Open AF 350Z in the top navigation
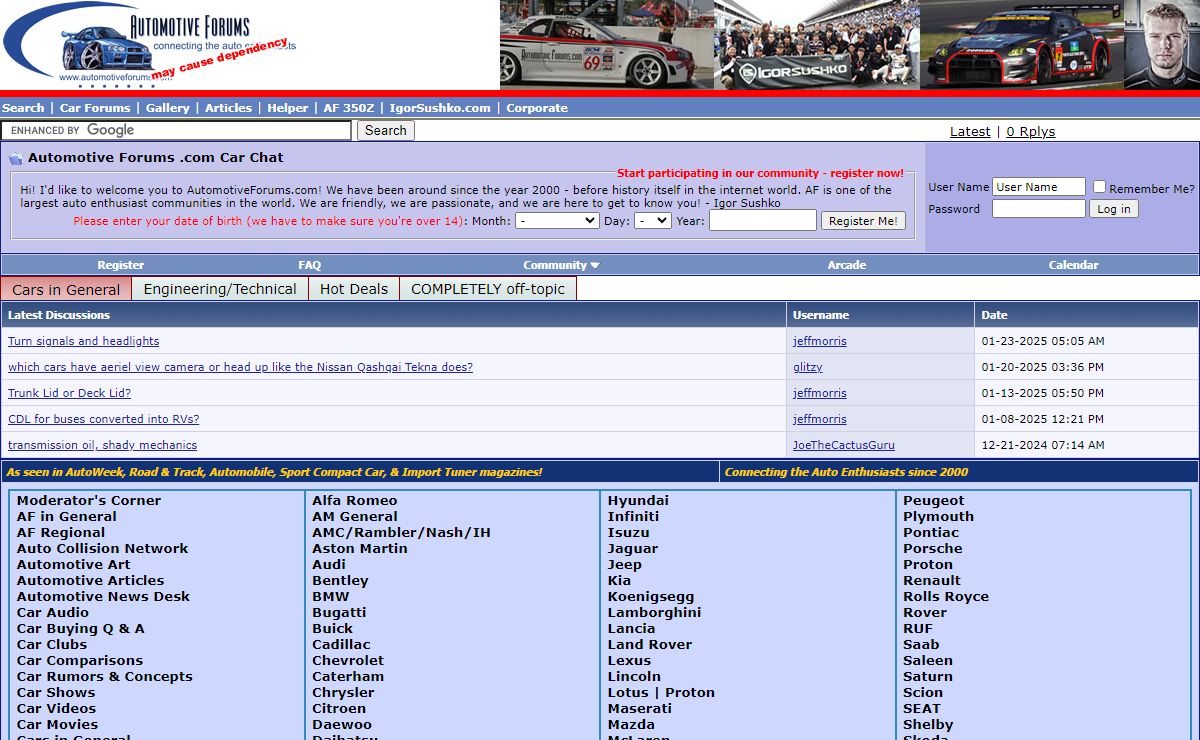1200x740 pixels. point(348,108)
